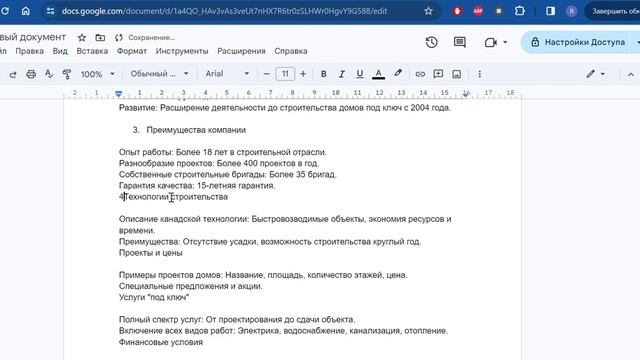The height and width of the screenshot is (360, 640).
Task: Click the right indent marker on ruler
Action: pos(466,94)
